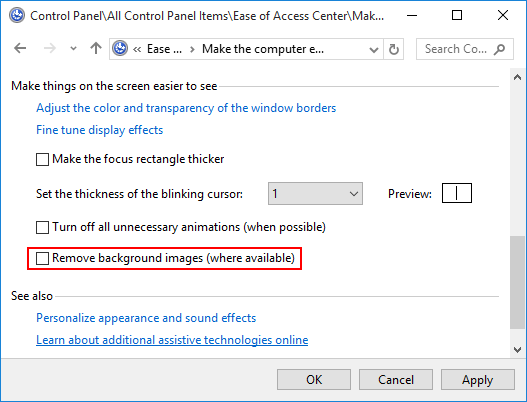
Task: Check Turn off all unnecessary animations
Action: pyautogui.click(x=42, y=227)
